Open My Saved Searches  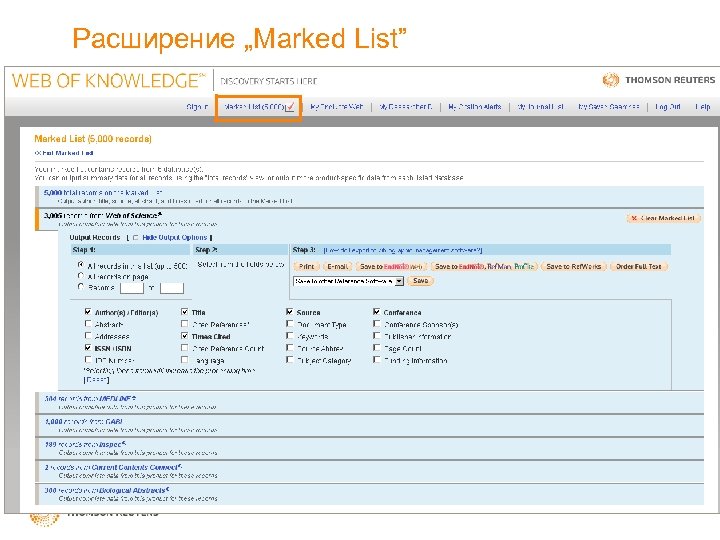608,107
